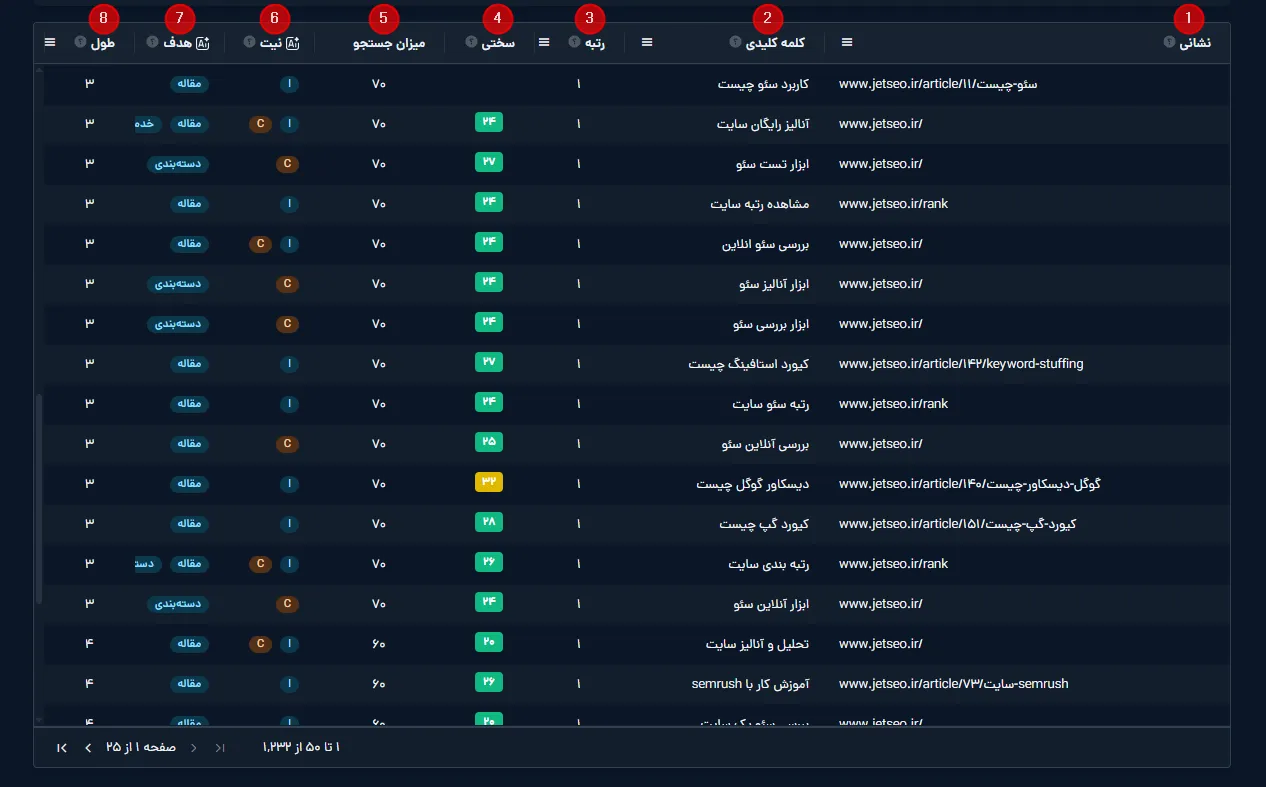The height and width of the screenshot is (787, 1266).
Task: Click the I intent badge for کاربرد سئو چیست
Action: pos(289,84)
